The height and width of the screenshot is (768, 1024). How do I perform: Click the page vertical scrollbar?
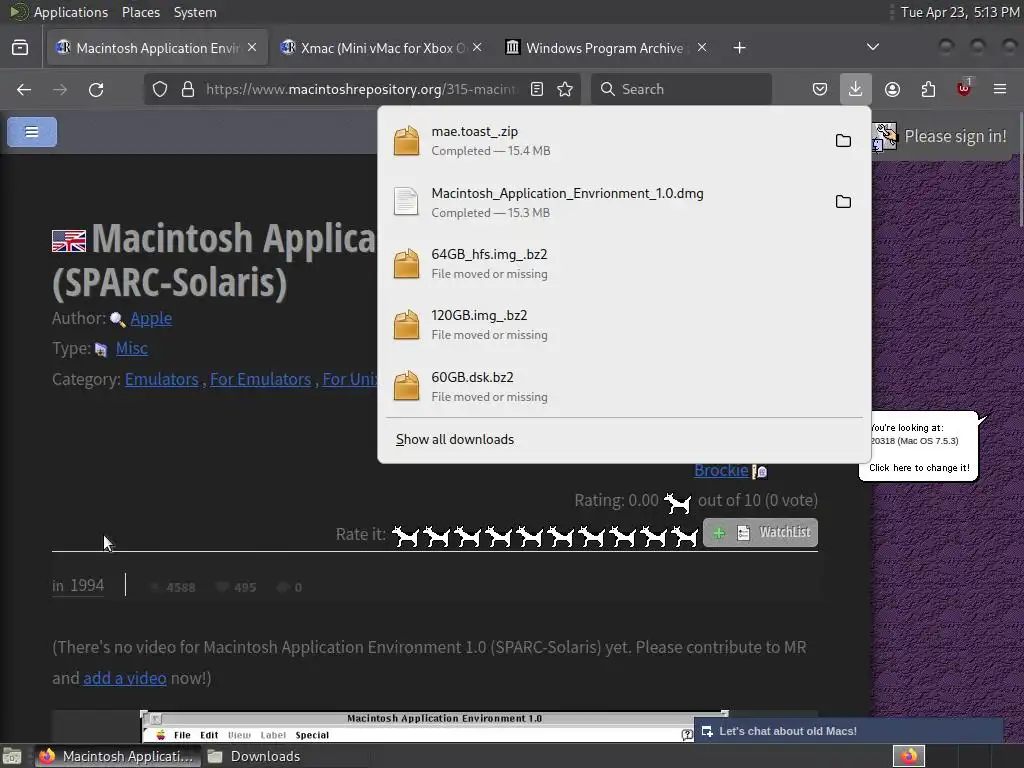[x=1020, y=170]
